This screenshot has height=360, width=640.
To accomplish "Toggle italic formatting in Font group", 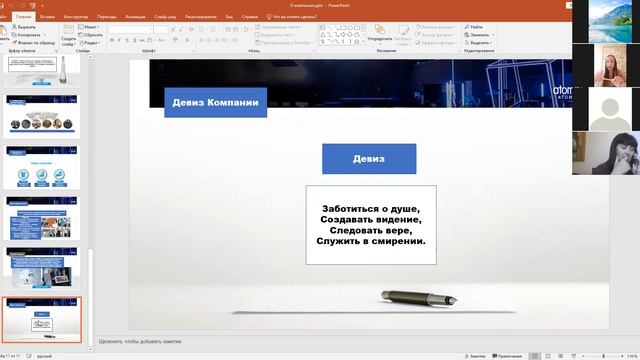I will [x=119, y=40].
